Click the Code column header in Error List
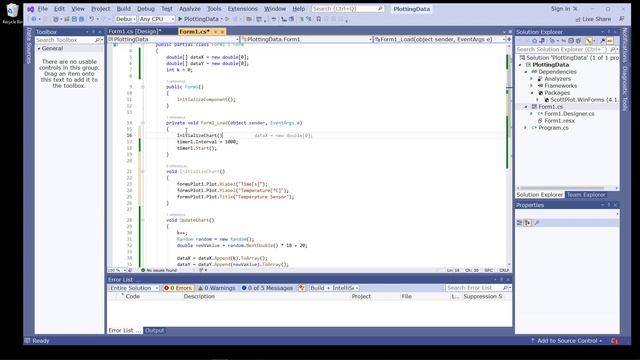The image size is (640, 360). [x=132, y=296]
